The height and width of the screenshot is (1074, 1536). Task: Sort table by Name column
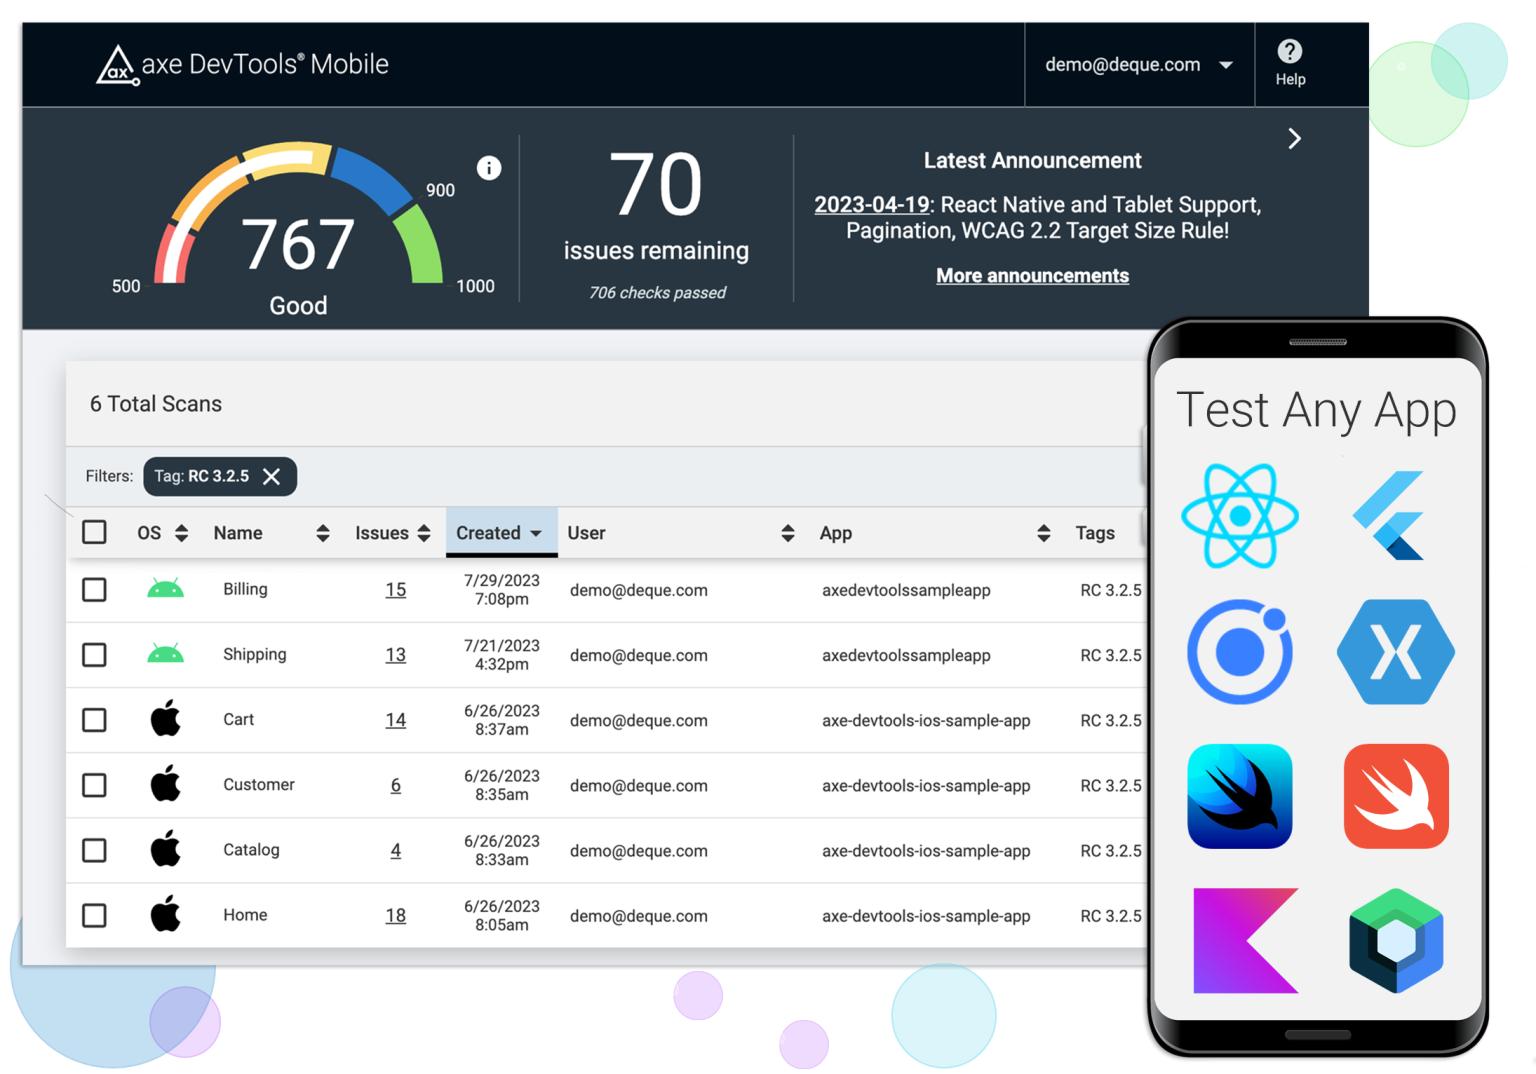(270, 533)
